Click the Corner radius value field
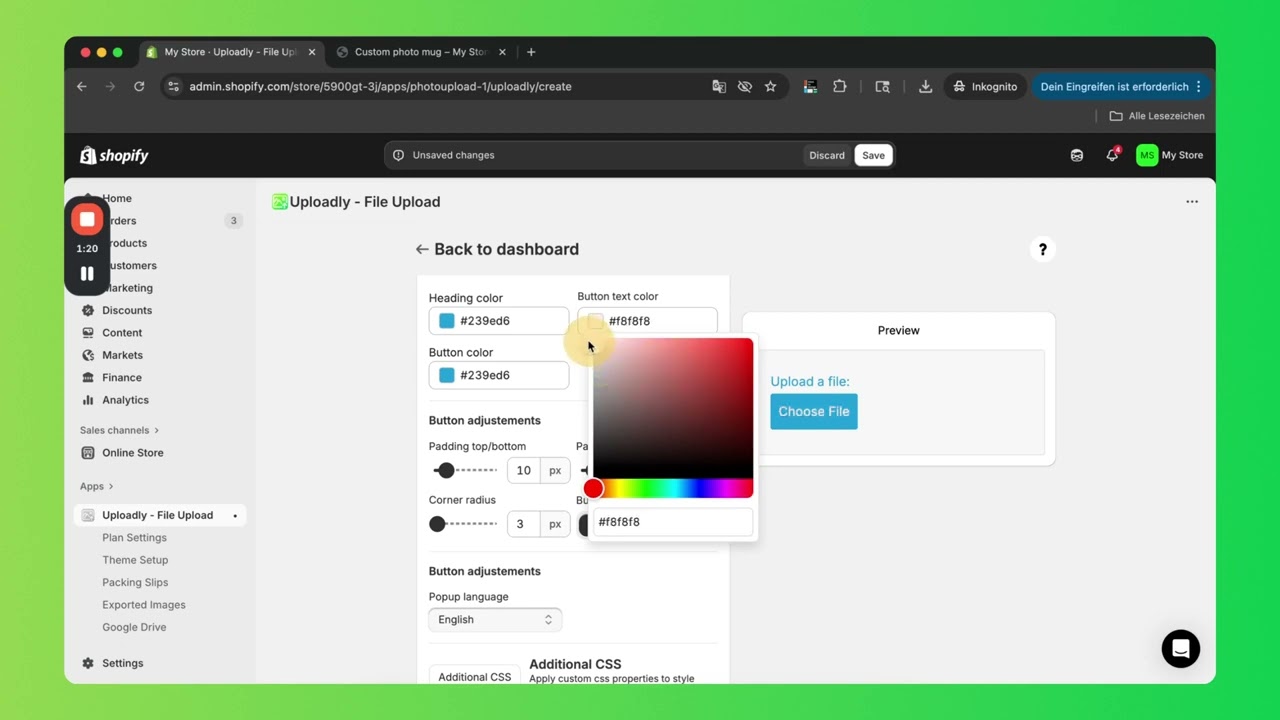This screenshot has width=1280, height=720. [524, 524]
